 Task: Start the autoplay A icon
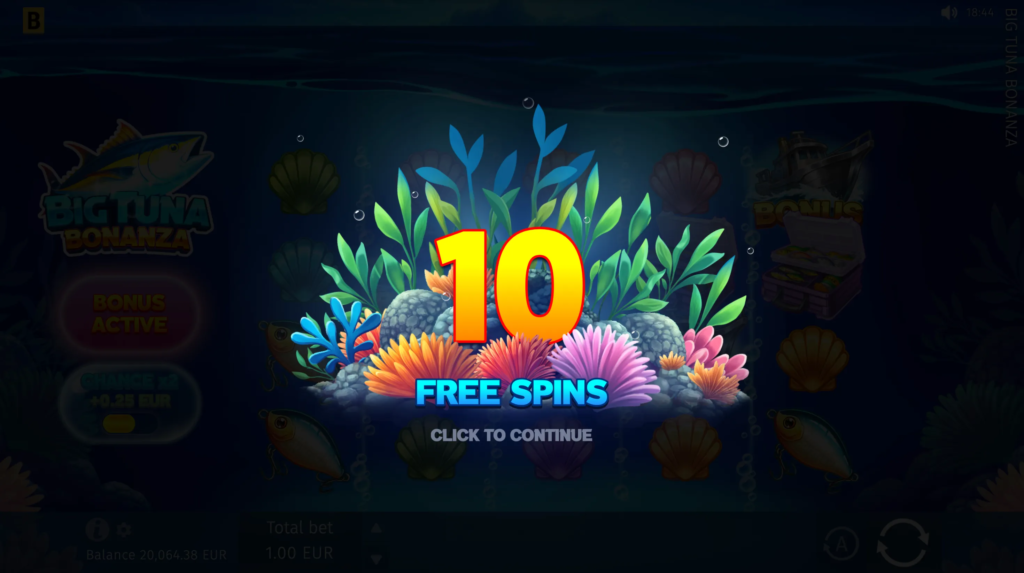click(x=841, y=544)
